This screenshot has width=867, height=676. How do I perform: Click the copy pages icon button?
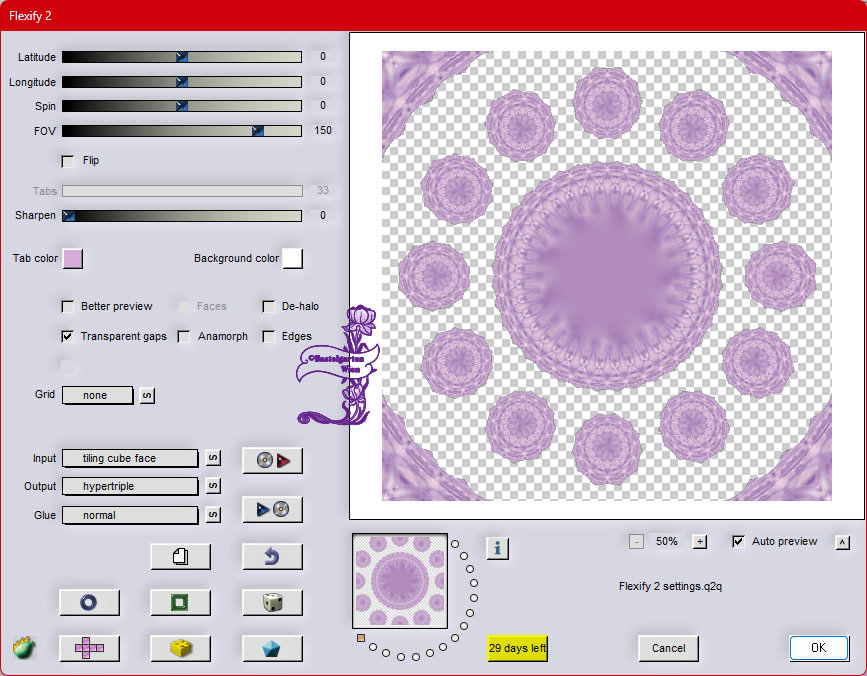pos(180,556)
